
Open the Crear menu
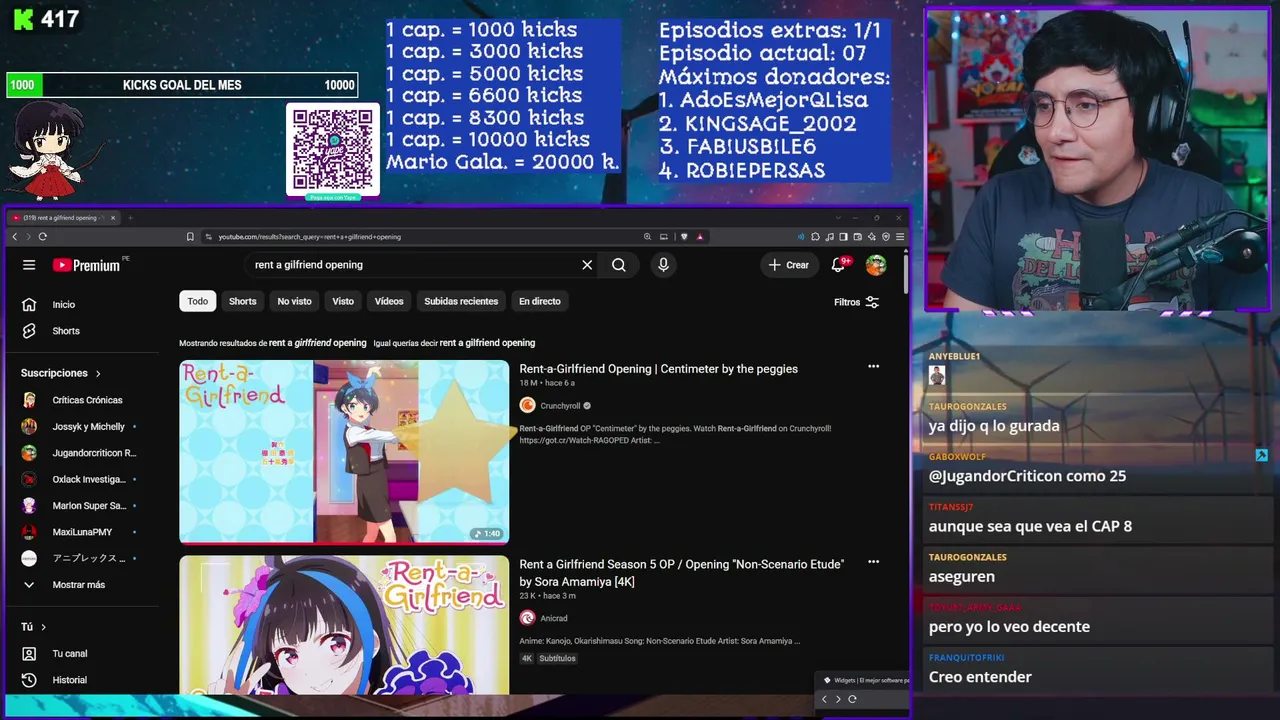789,265
